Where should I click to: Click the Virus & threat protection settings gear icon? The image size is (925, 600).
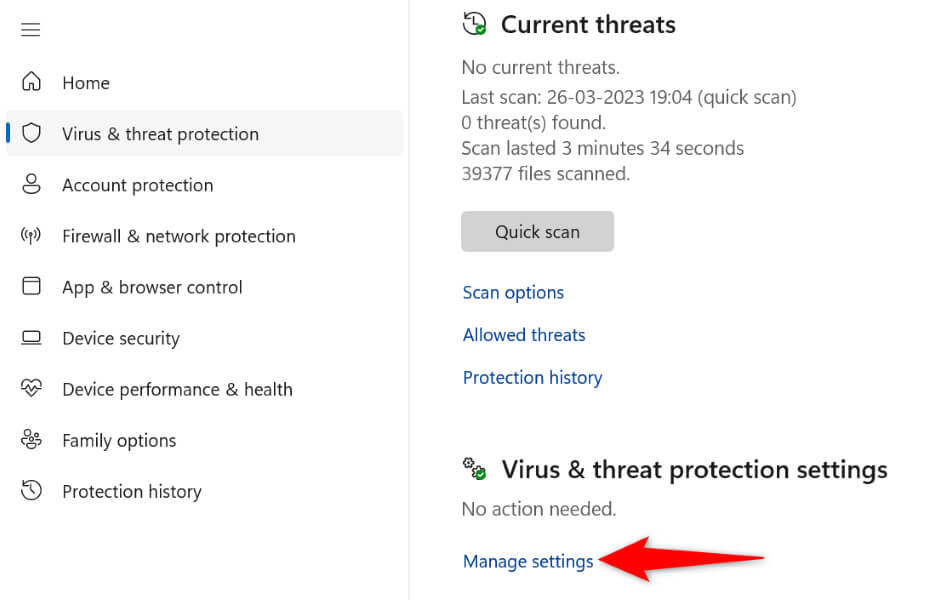tap(475, 468)
